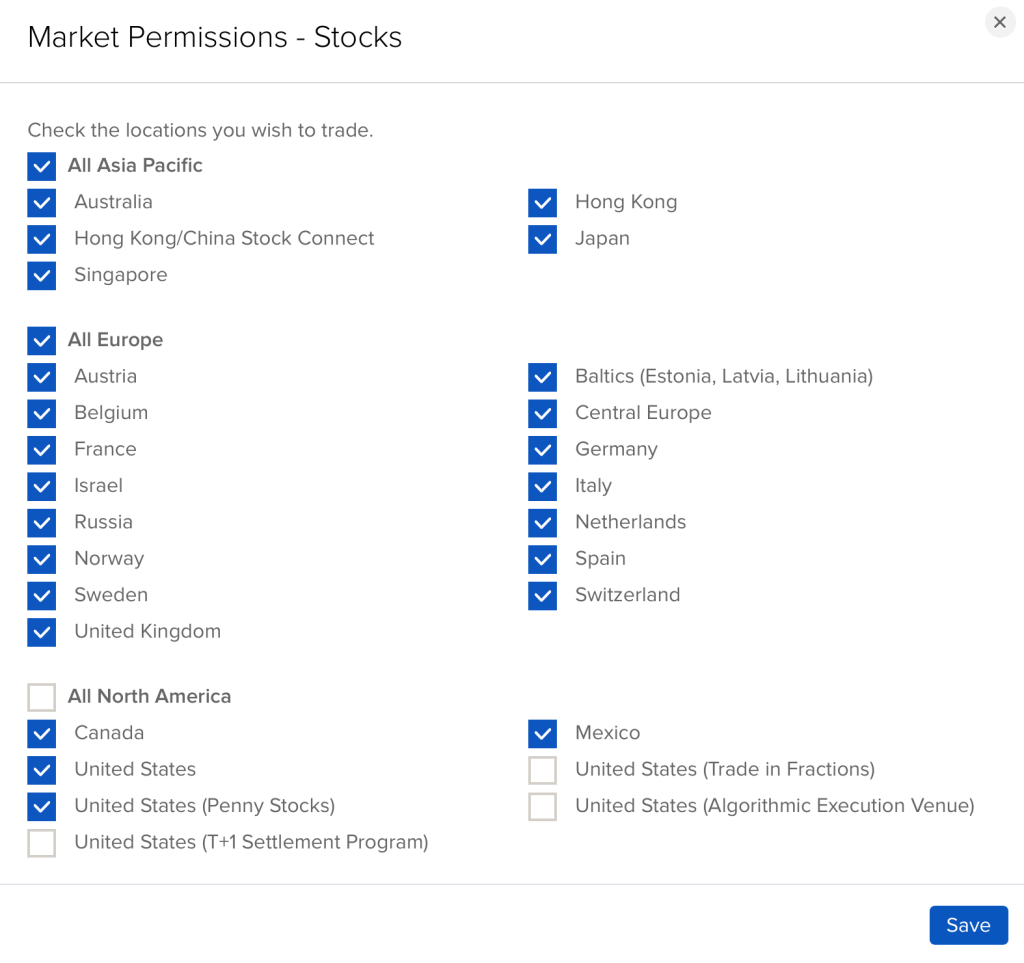
Task: Uncheck the All Asia Pacific checkbox
Action: pyautogui.click(x=42, y=166)
